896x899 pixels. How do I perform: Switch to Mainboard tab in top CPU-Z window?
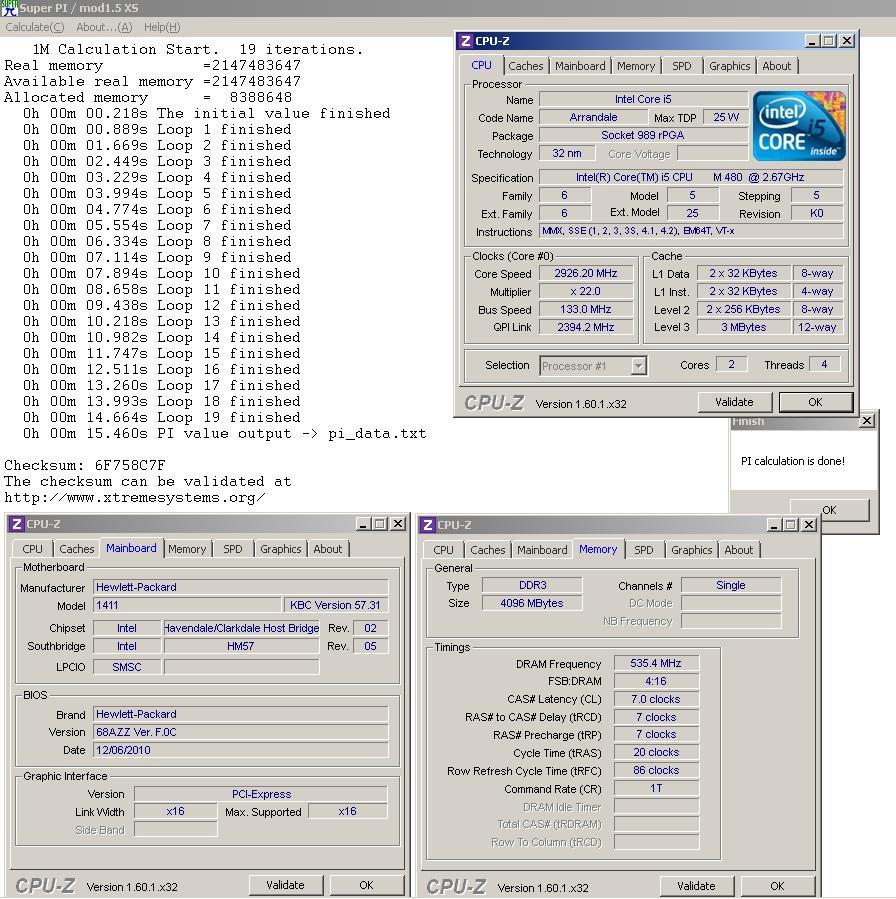pos(580,66)
